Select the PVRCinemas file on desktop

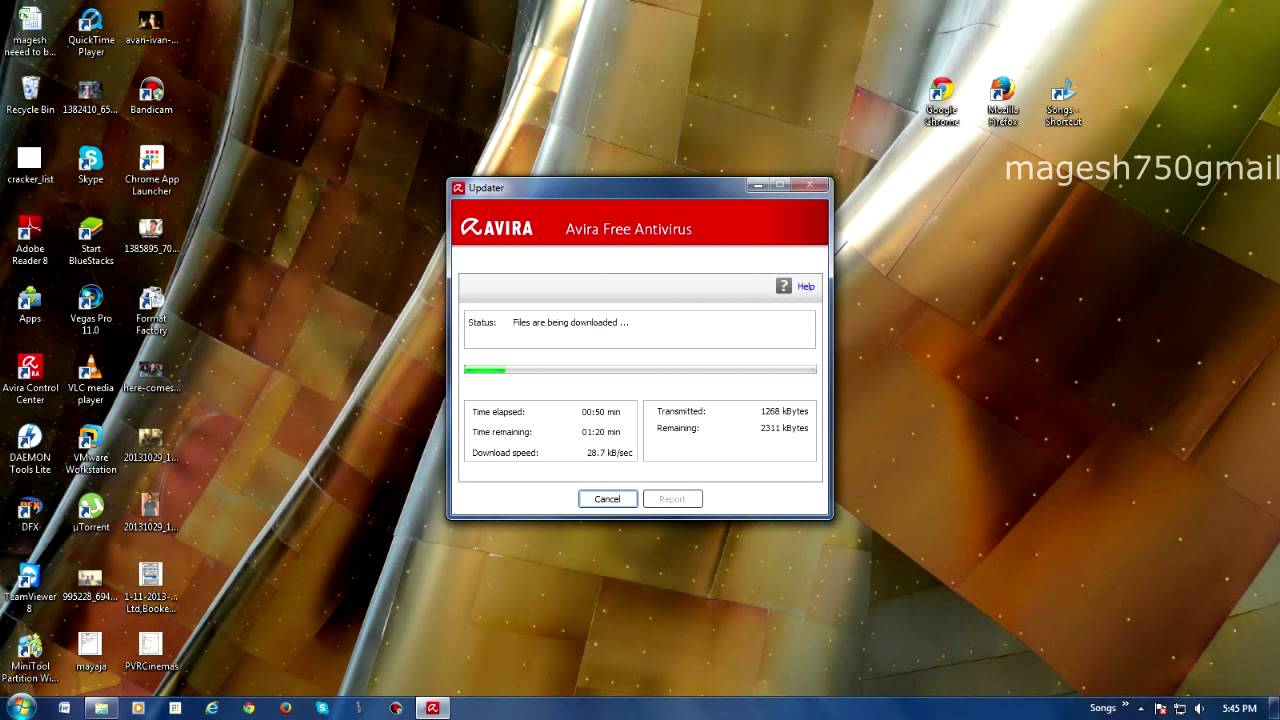[x=151, y=653]
